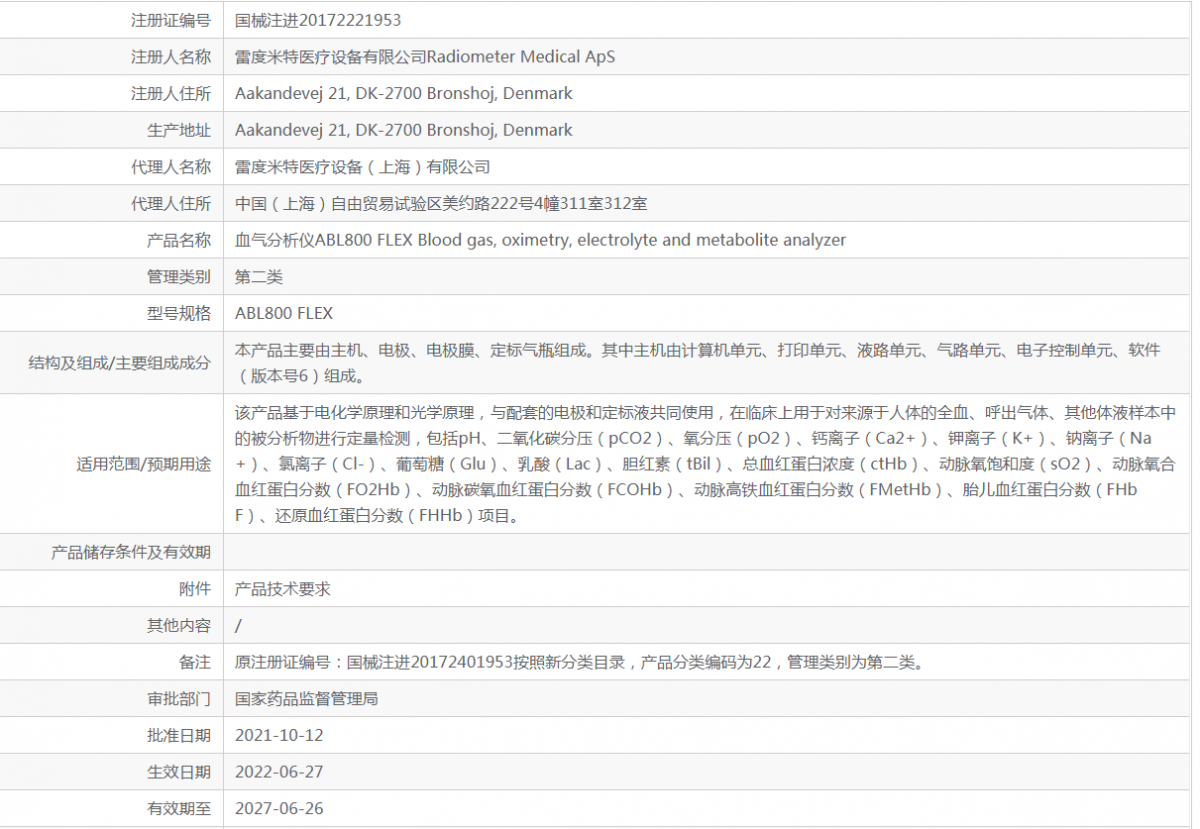Click the 附件 label
The height and width of the screenshot is (829, 1200).
(x=195, y=589)
